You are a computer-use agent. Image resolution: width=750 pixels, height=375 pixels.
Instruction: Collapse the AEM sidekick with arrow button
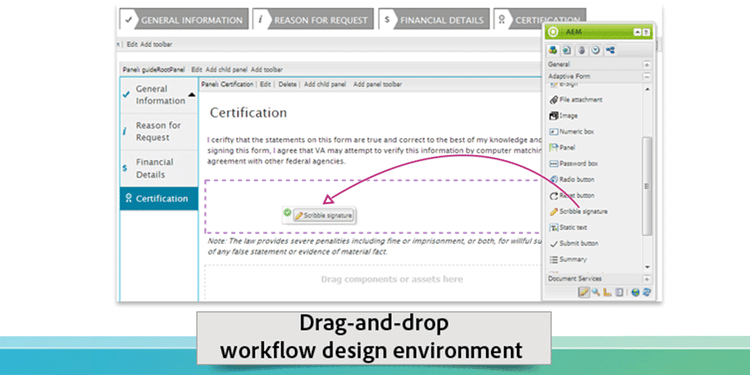pos(638,33)
